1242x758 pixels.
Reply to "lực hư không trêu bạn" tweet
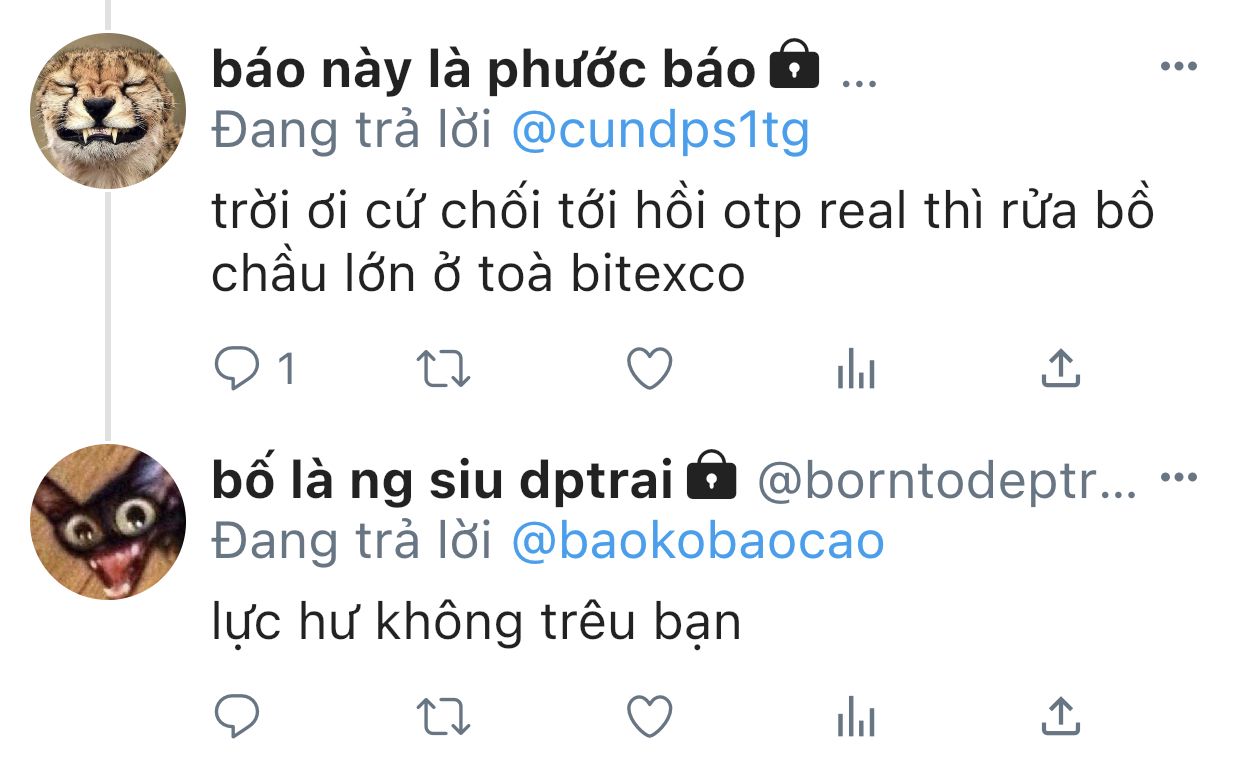coord(237,715)
